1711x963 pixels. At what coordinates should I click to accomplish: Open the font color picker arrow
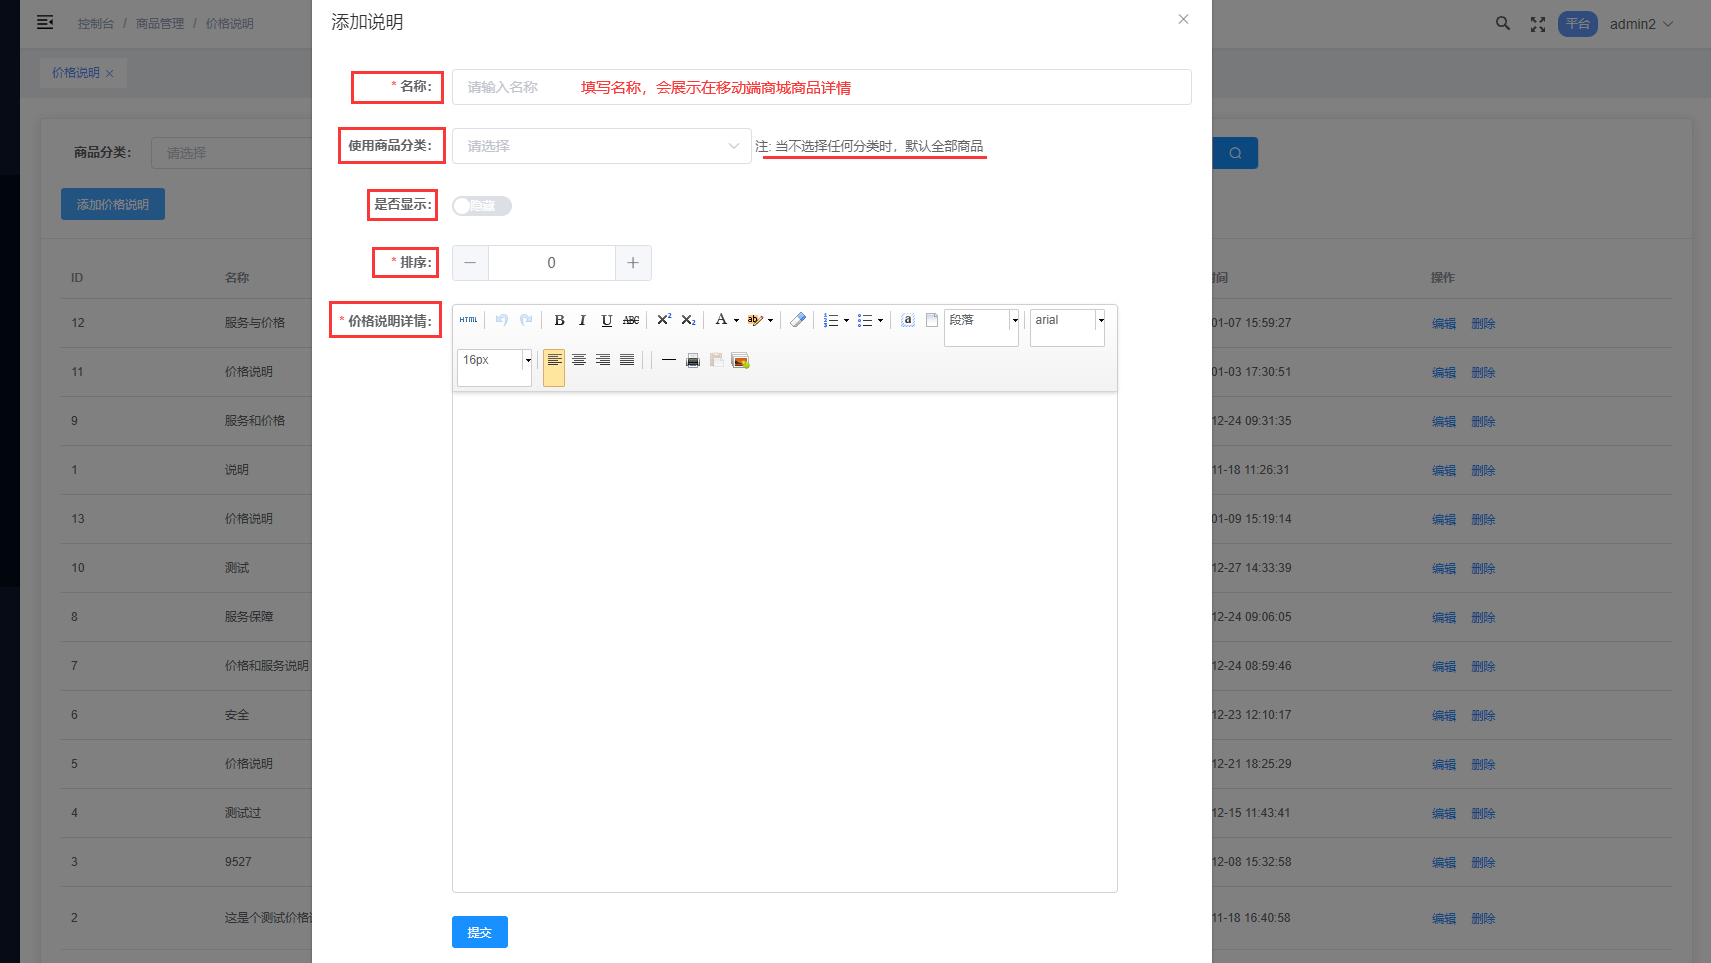pos(736,321)
